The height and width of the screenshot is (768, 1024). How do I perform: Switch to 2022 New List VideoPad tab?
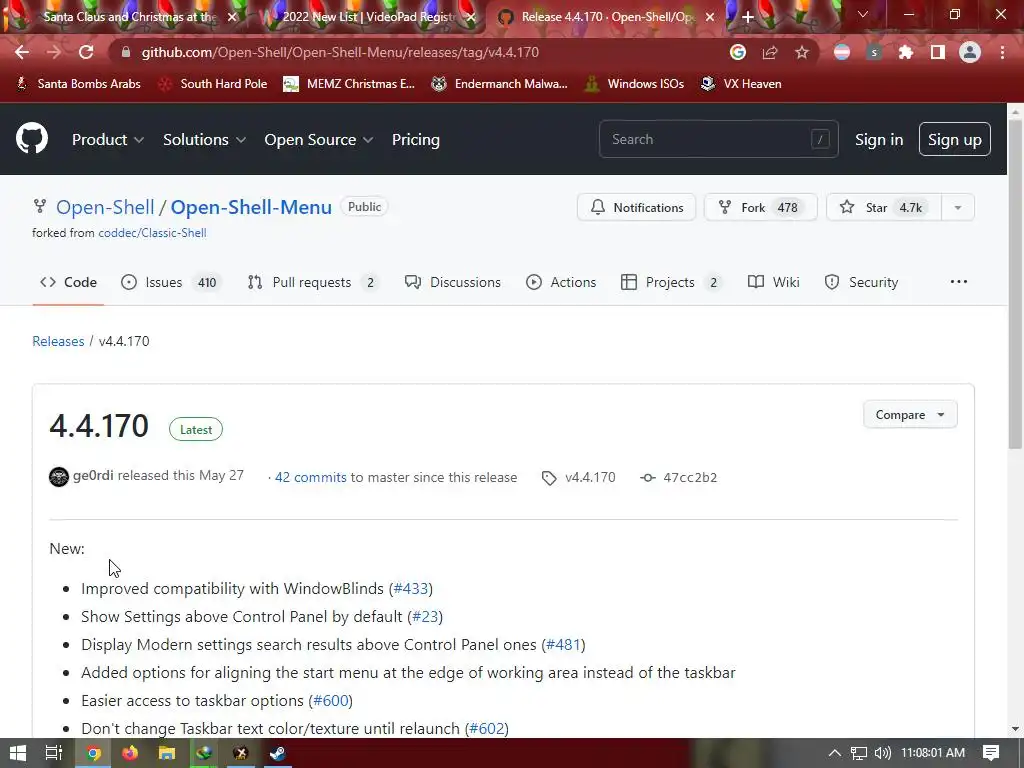tap(369, 17)
